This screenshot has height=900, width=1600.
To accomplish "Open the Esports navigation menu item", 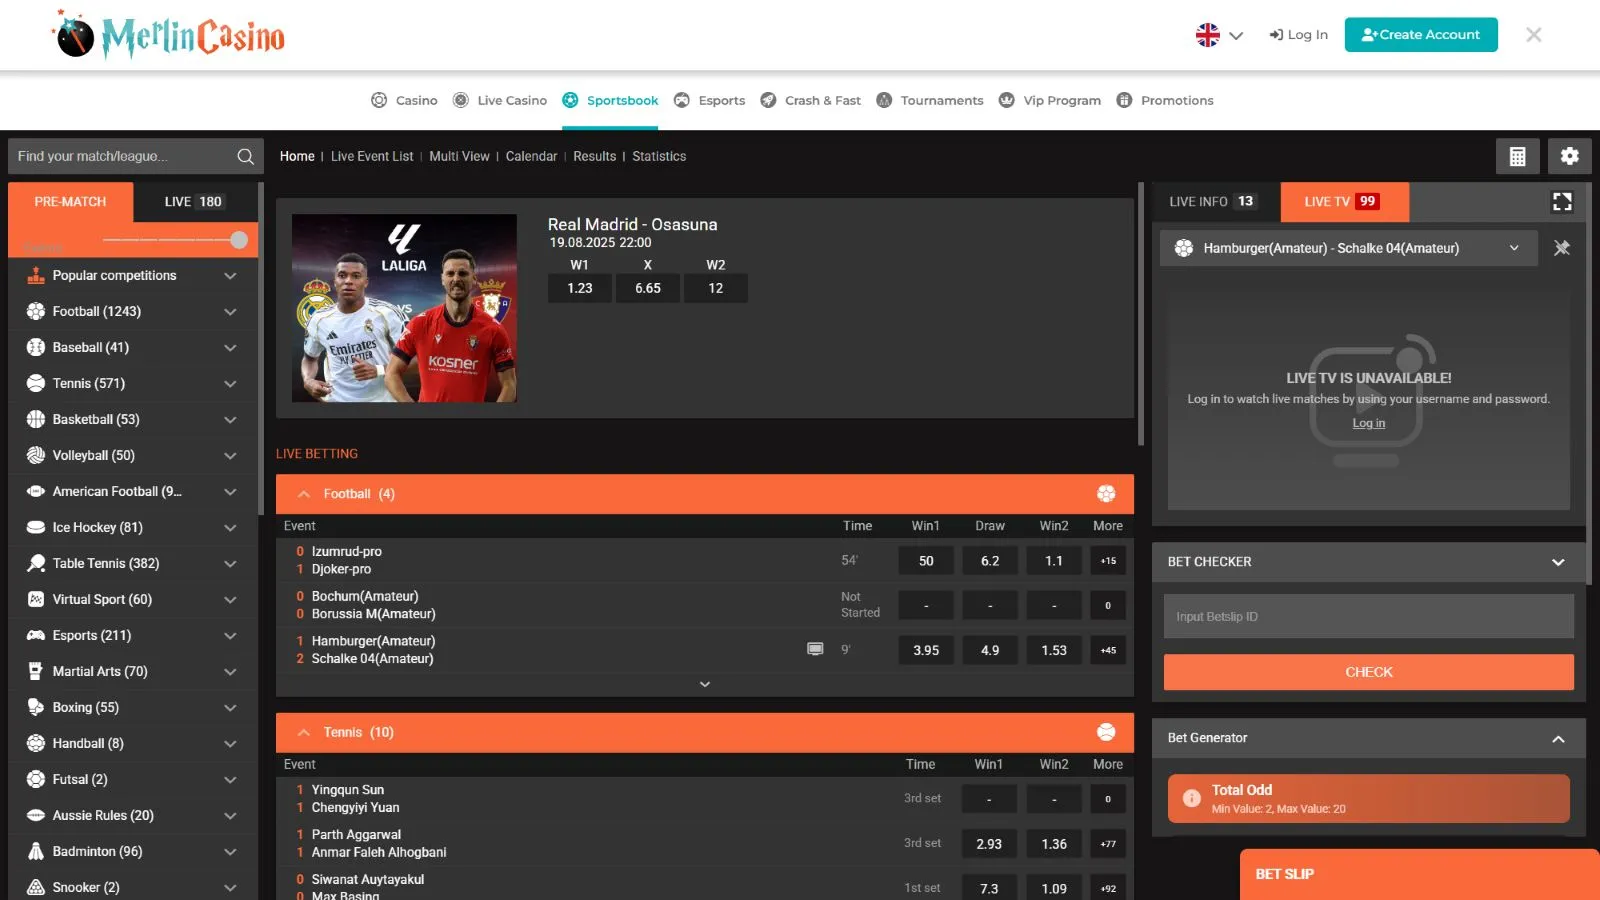I will click(x=710, y=100).
